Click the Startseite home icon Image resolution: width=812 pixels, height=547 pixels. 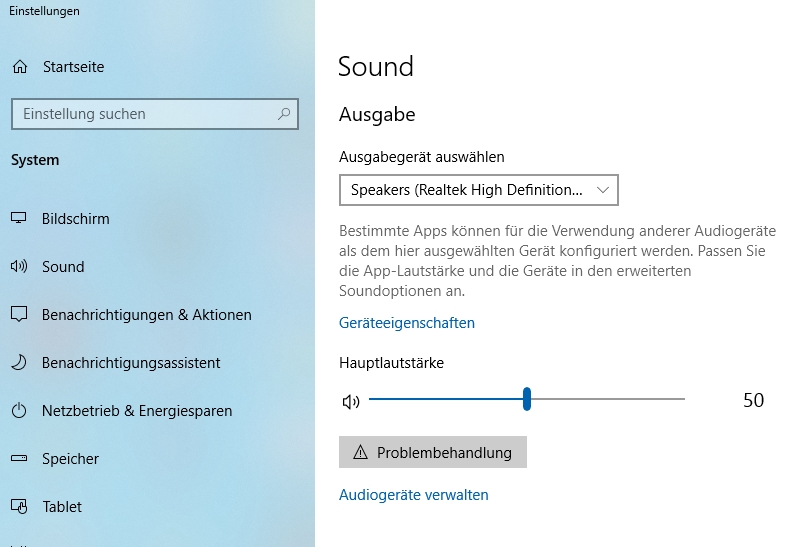click(20, 67)
